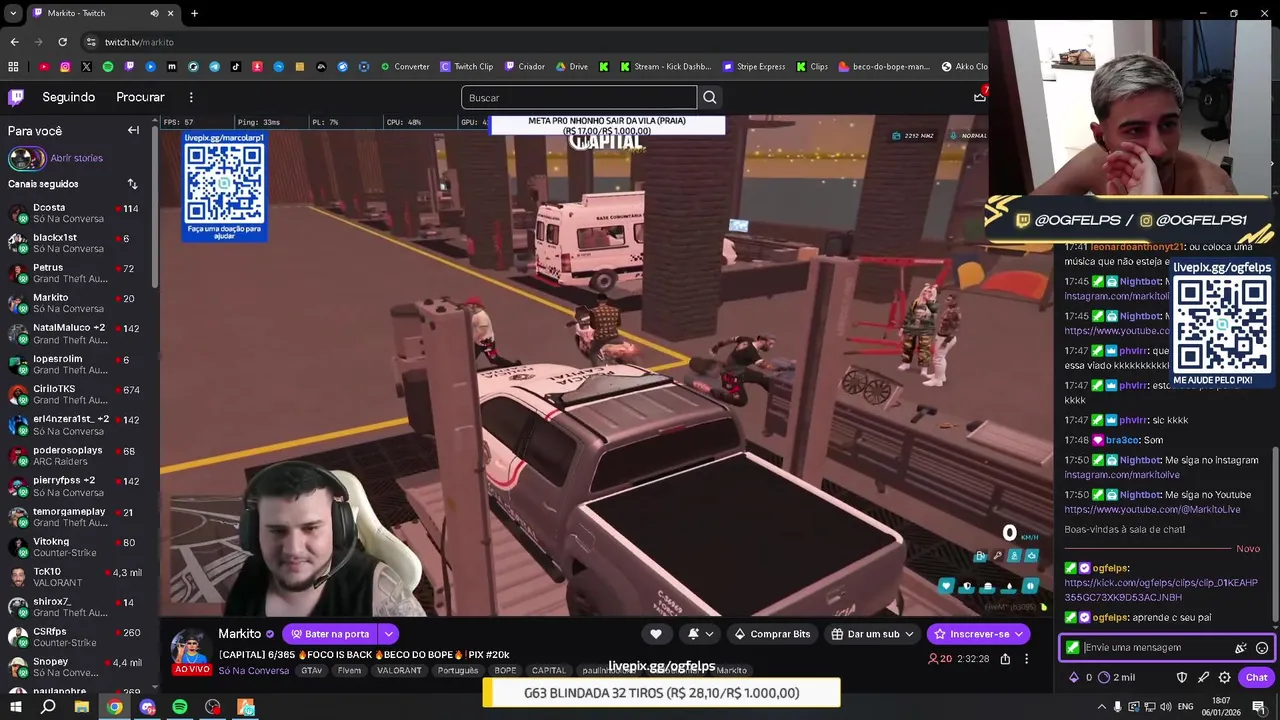Expand the arrow next to Bater na porta
This screenshot has height=720, width=1280.
[x=388, y=634]
